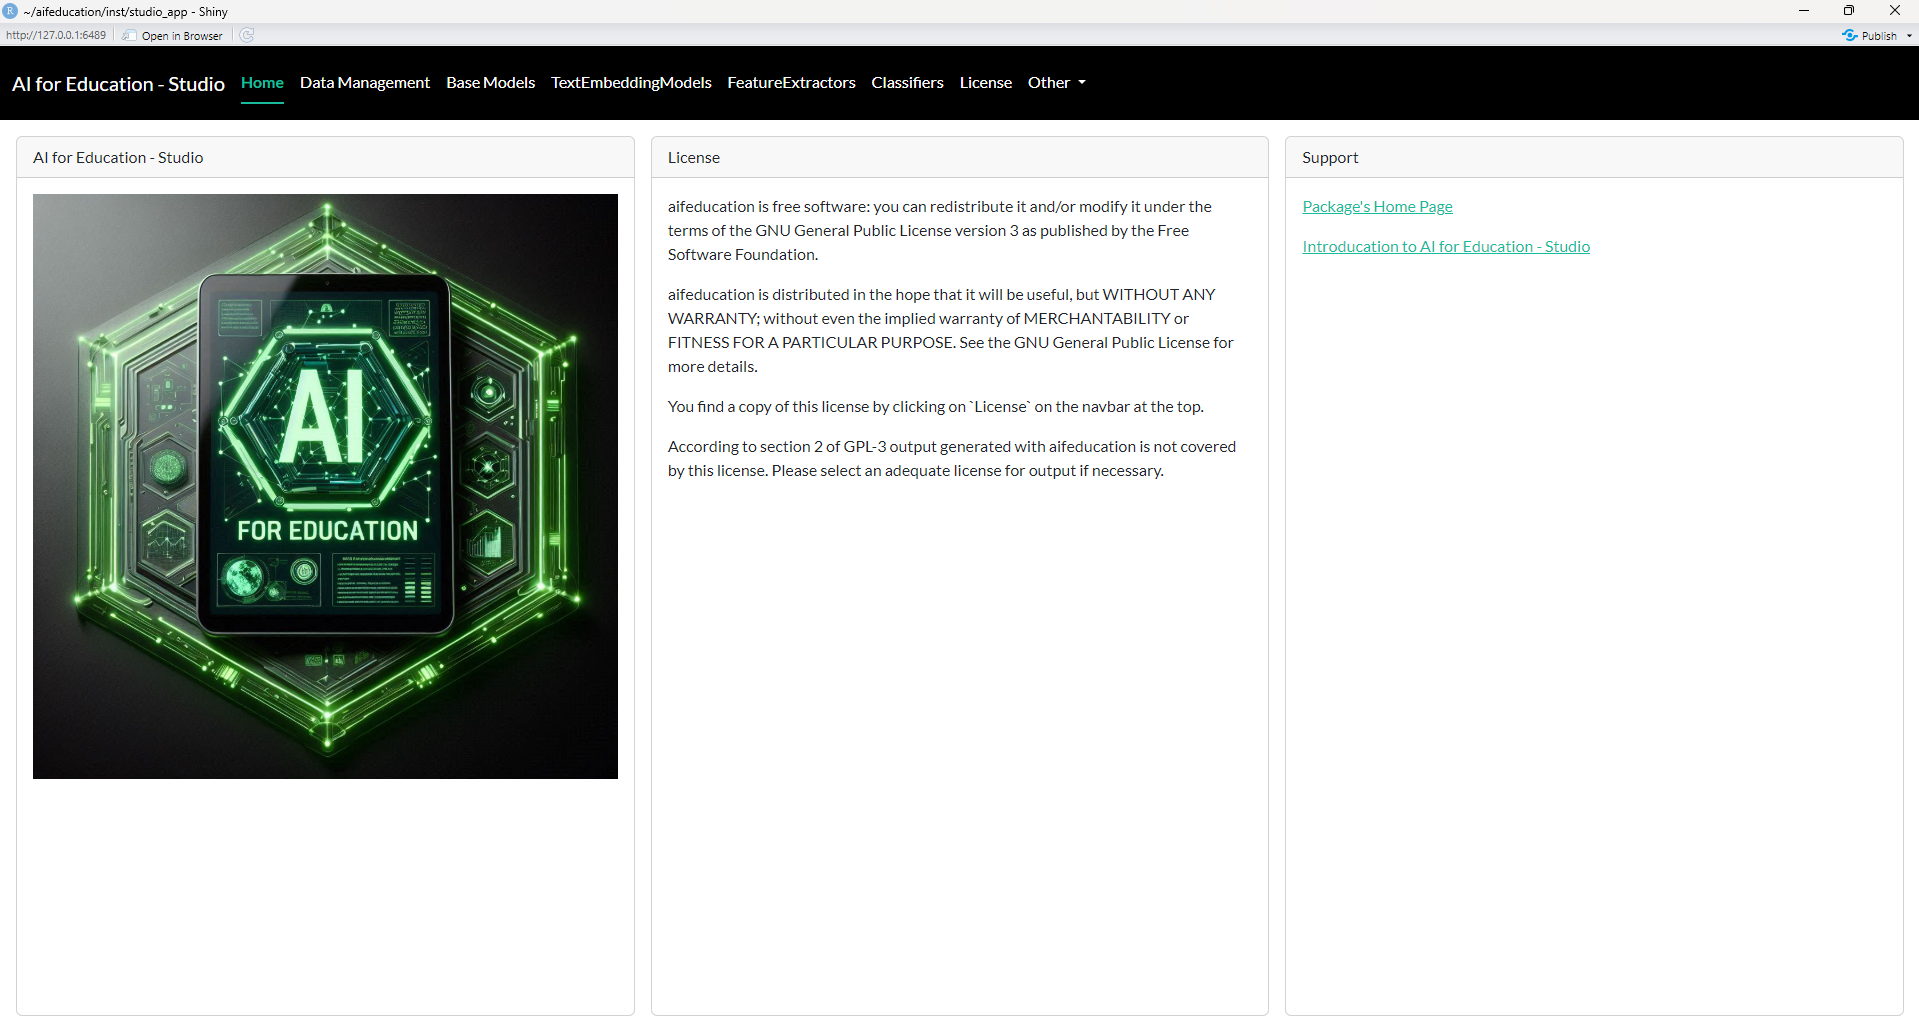Switch to the Home tab
Viewport: 1919px width, 1022px height.
click(x=262, y=83)
